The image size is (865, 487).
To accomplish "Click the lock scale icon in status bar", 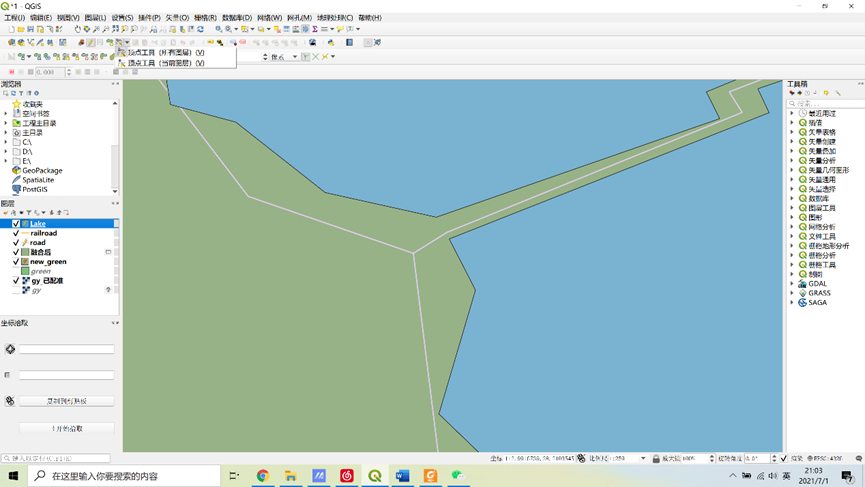I will [x=656, y=458].
